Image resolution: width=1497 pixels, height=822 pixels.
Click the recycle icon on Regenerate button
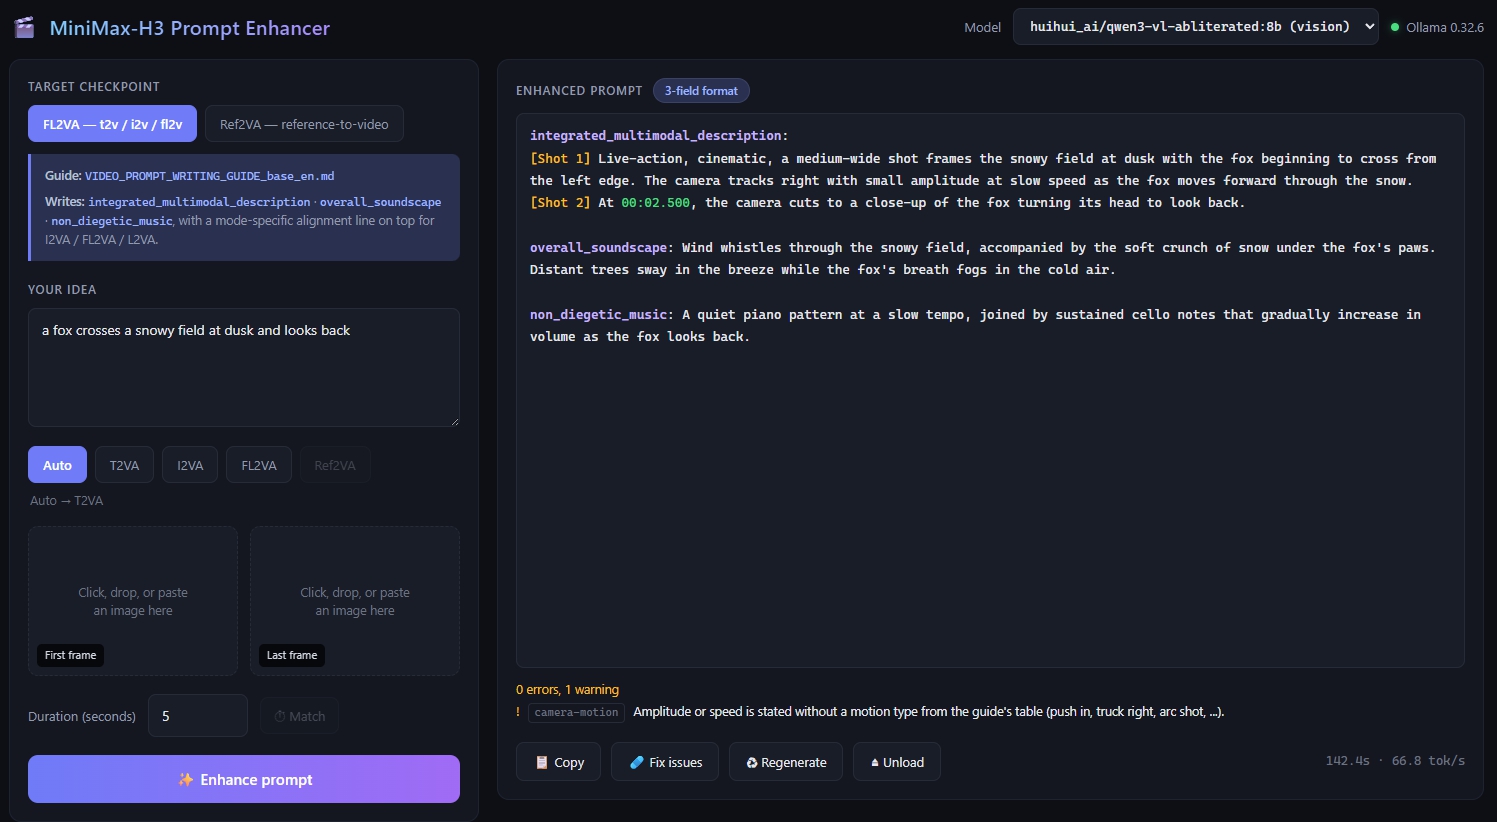click(752, 763)
